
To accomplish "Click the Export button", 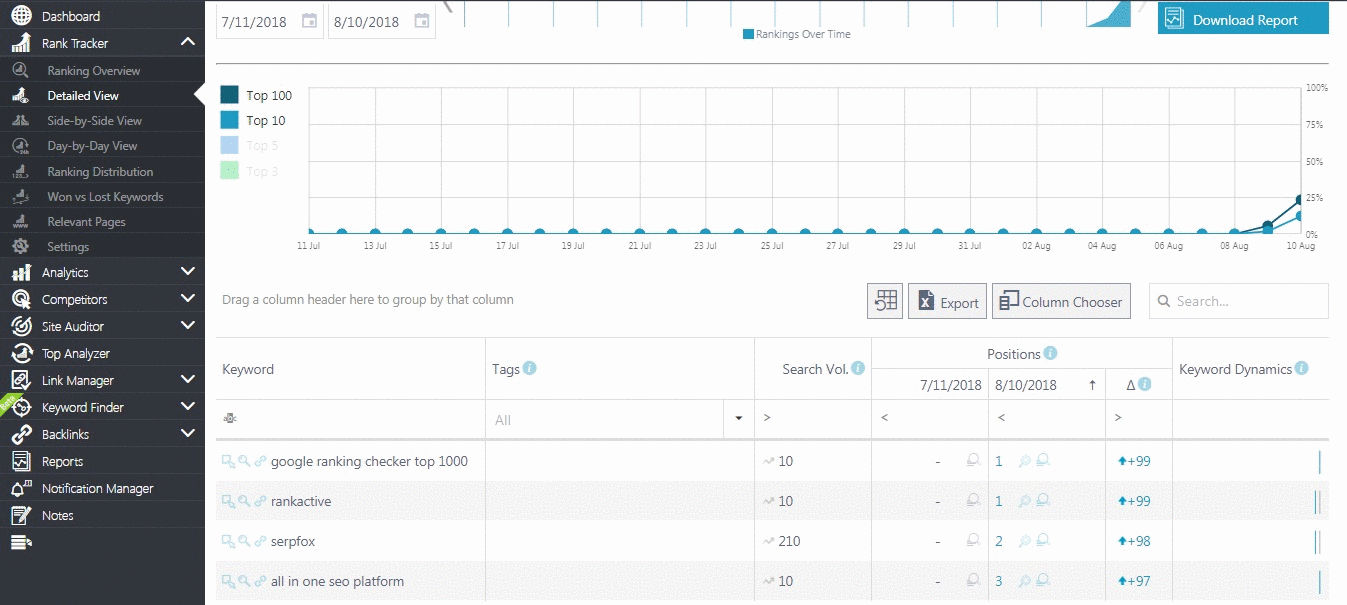I will (947, 301).
